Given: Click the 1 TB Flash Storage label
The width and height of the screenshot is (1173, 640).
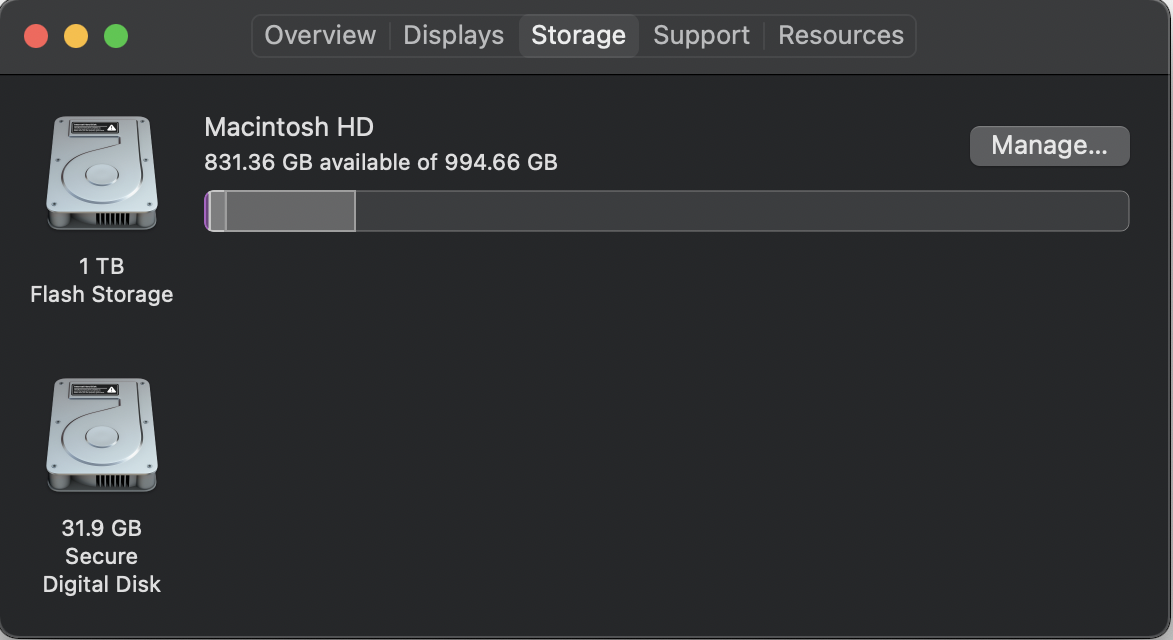Looking at the screenshot, I should pyautogui.click(x=101, y=280).
